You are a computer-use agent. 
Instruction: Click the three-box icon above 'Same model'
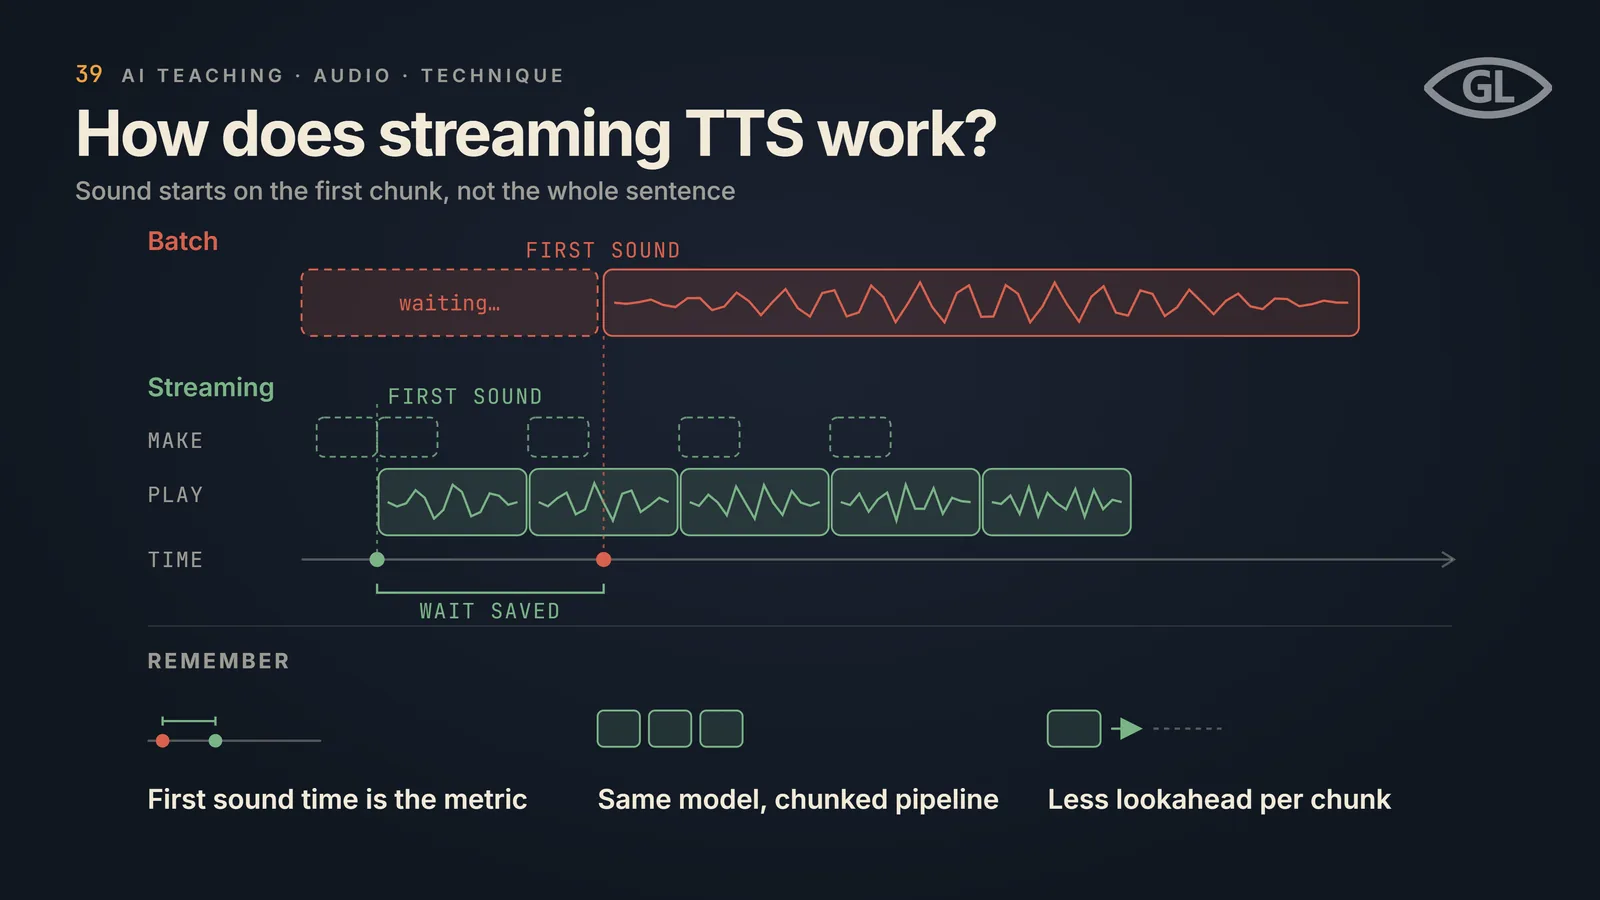(x=670, y=729)
